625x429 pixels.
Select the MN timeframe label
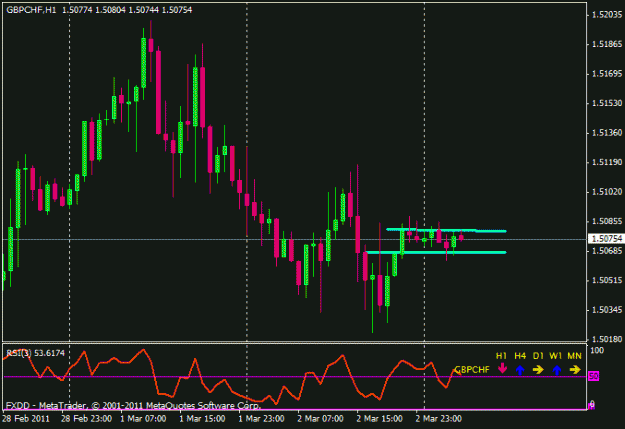pos(574,356)
